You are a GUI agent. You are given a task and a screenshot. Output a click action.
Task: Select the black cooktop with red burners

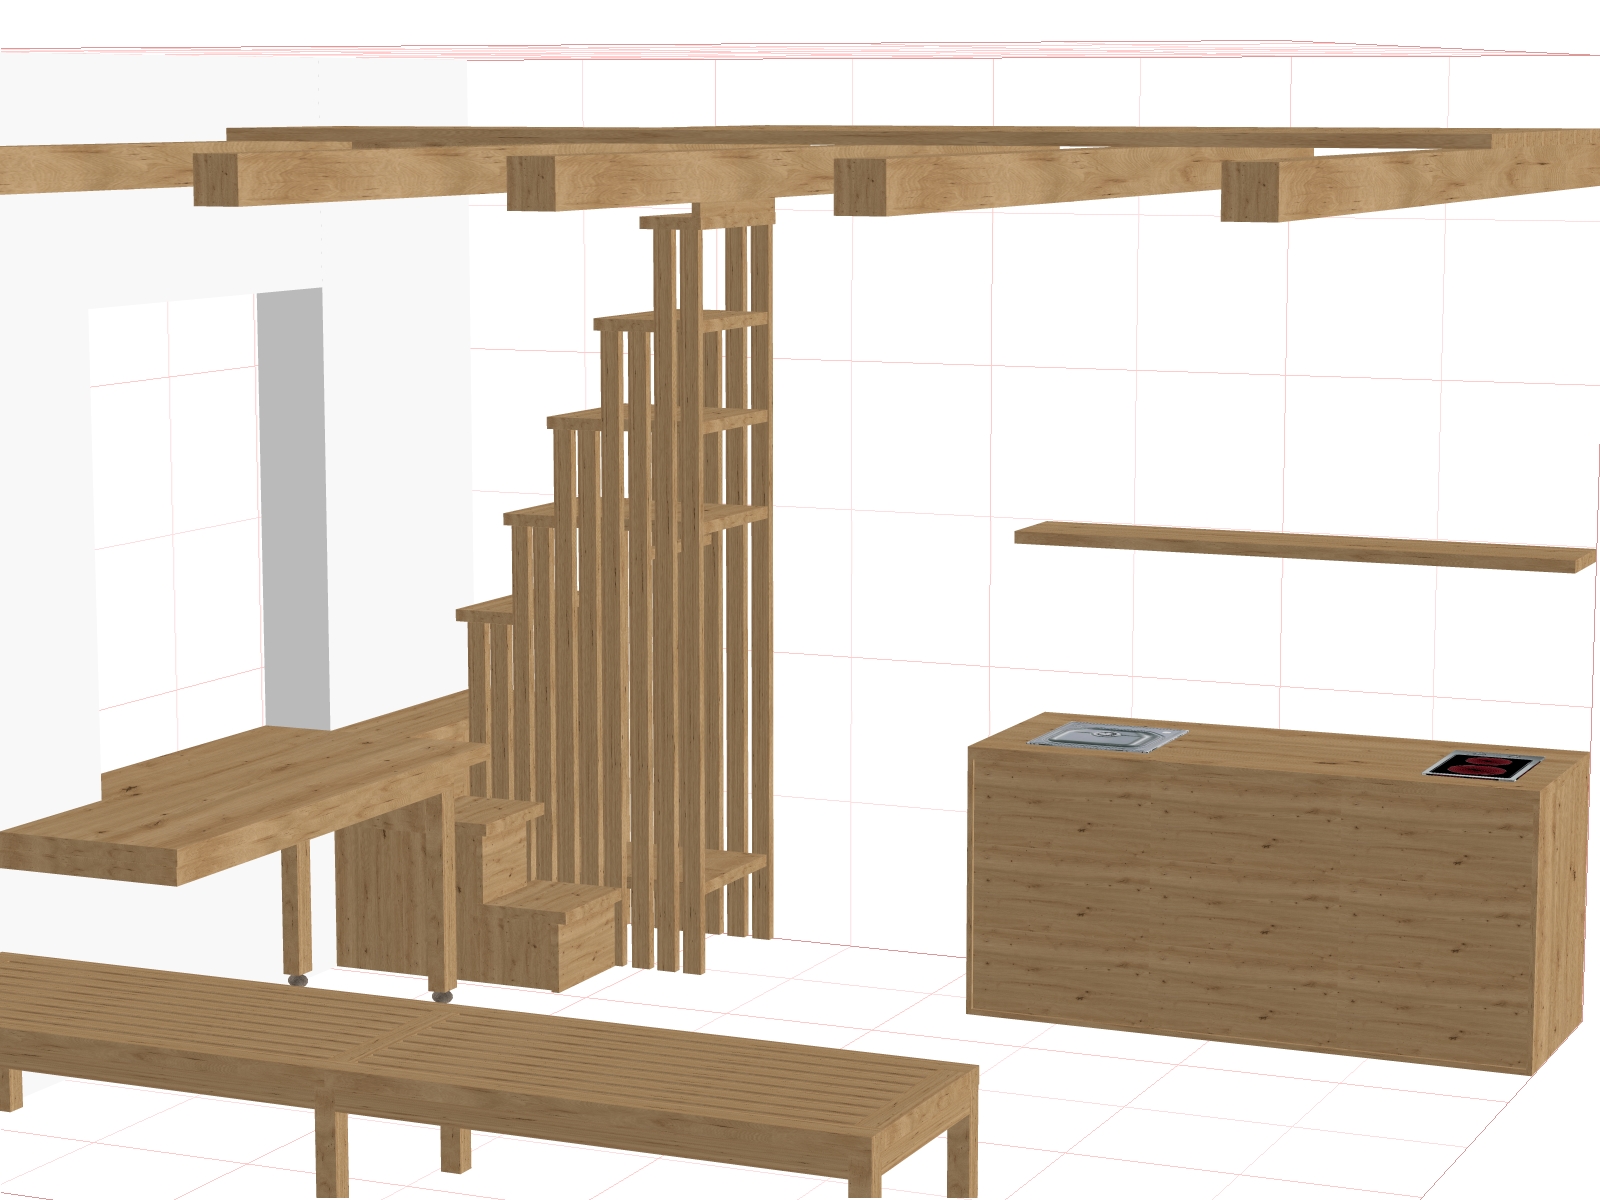[x=1484, y=766]
